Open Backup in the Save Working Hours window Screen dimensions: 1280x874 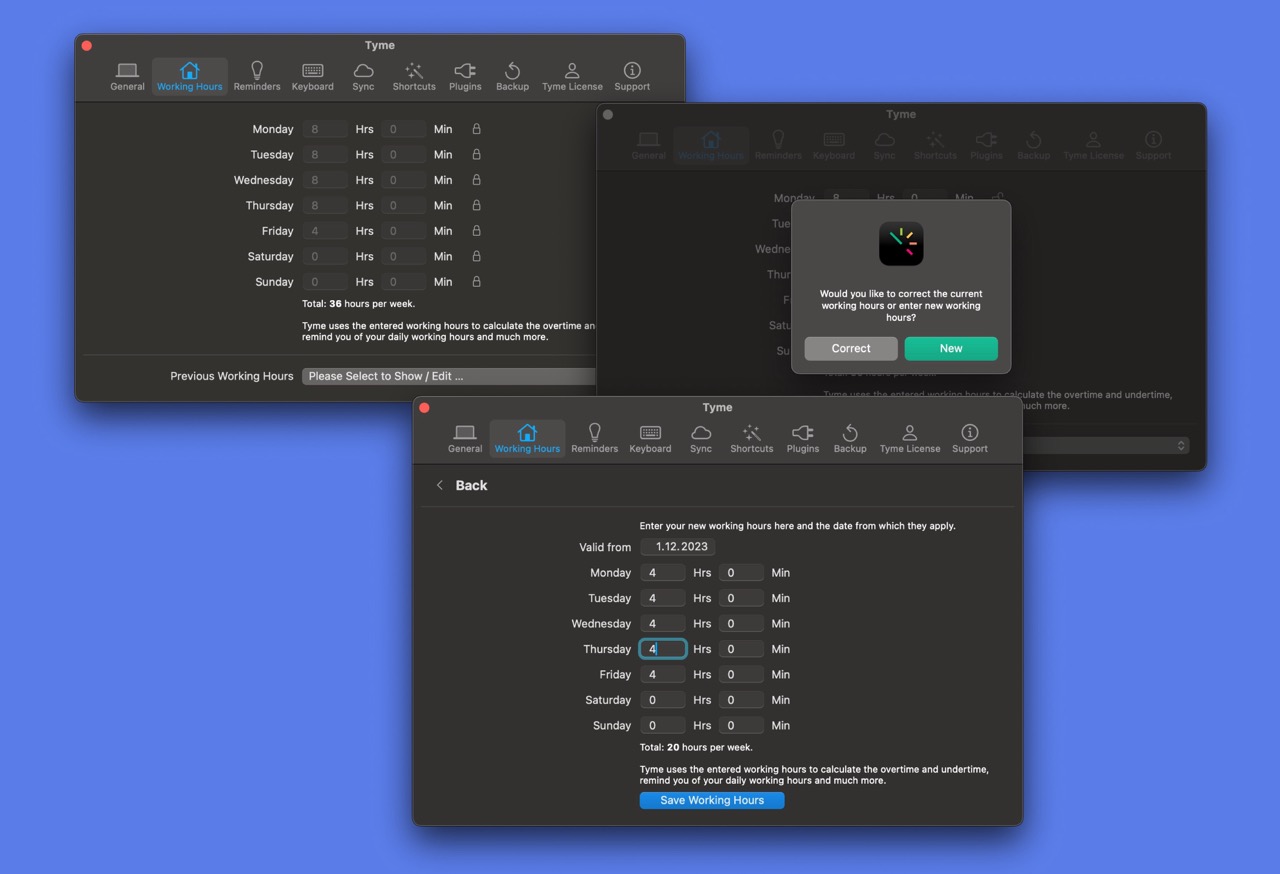850,438
